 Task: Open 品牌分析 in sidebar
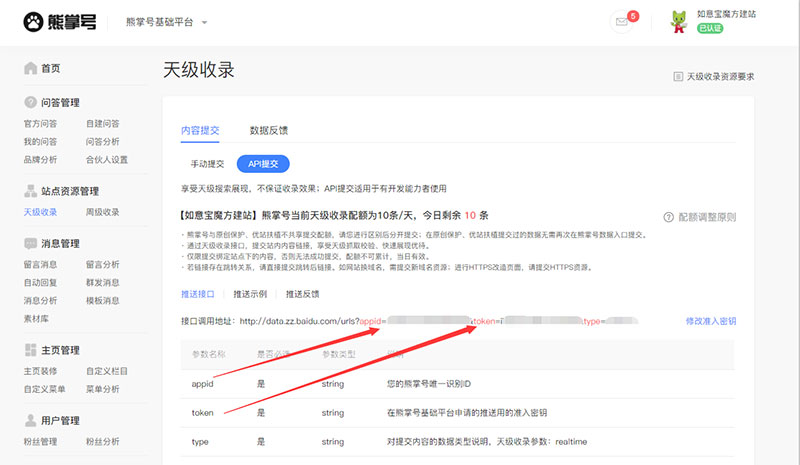pyautogui.click(x=40, y=160)
